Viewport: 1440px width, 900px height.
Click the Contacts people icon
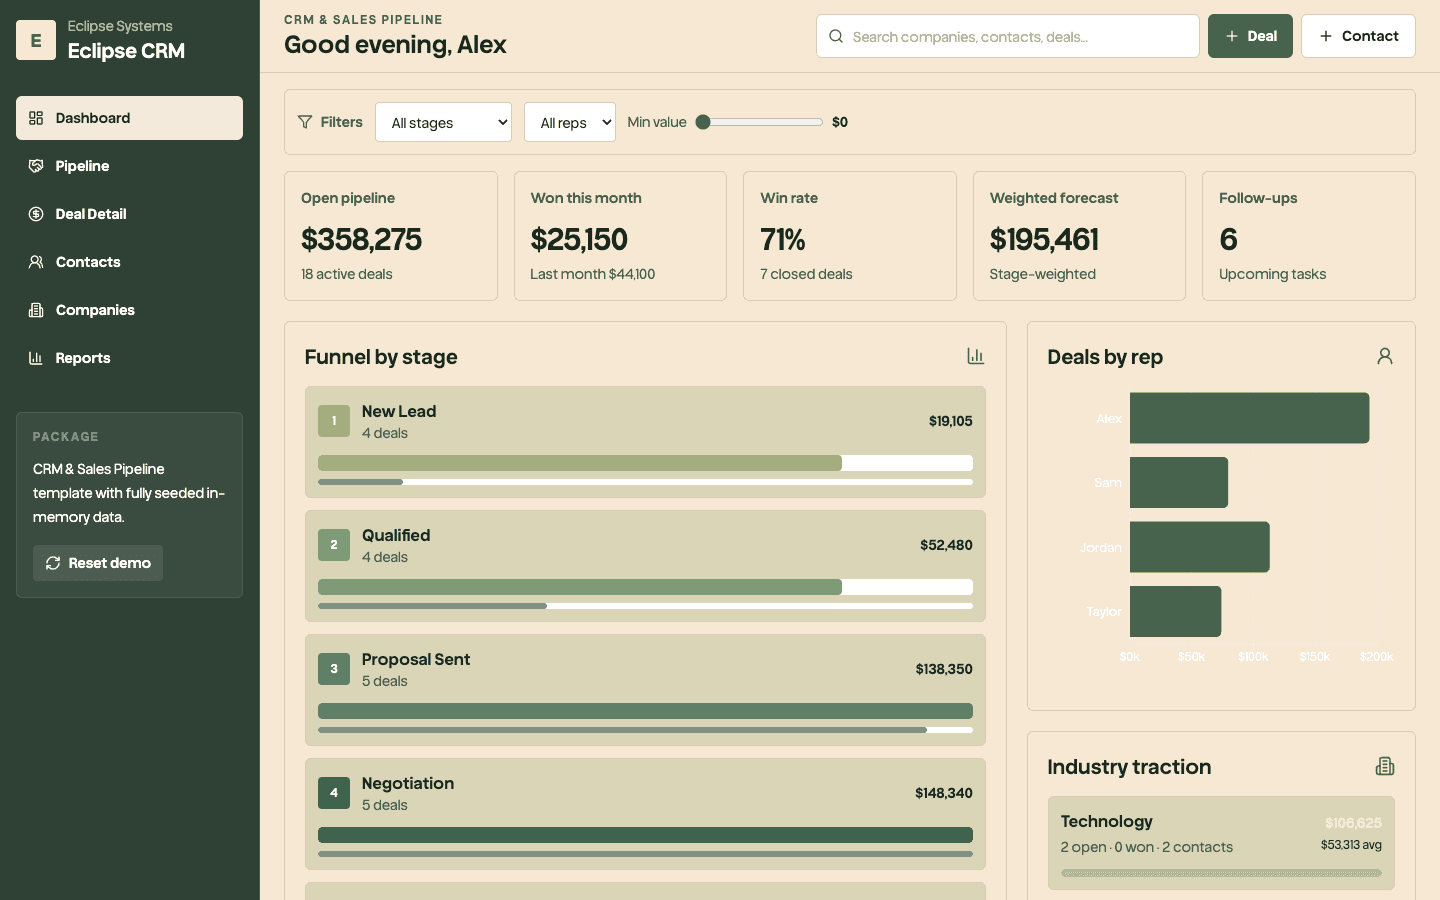(x=36, y=262)
